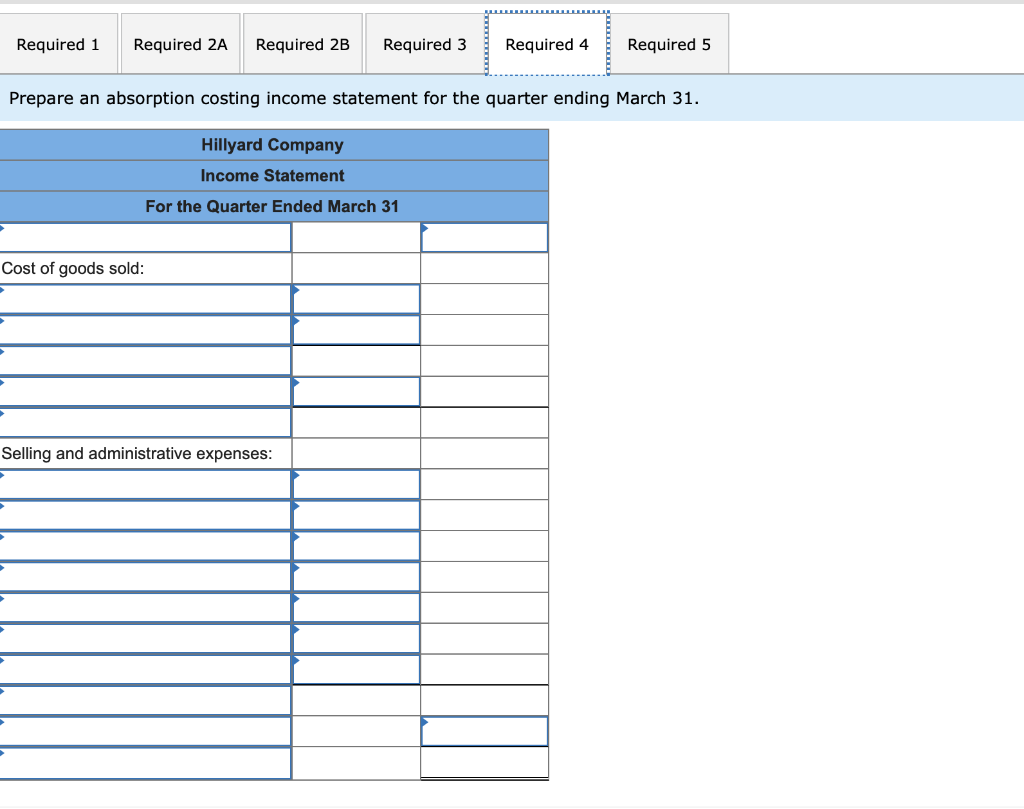Open the Required 2B tab
The height and width of the screenshot is (809, 1024).
click(x=302, y=44)
